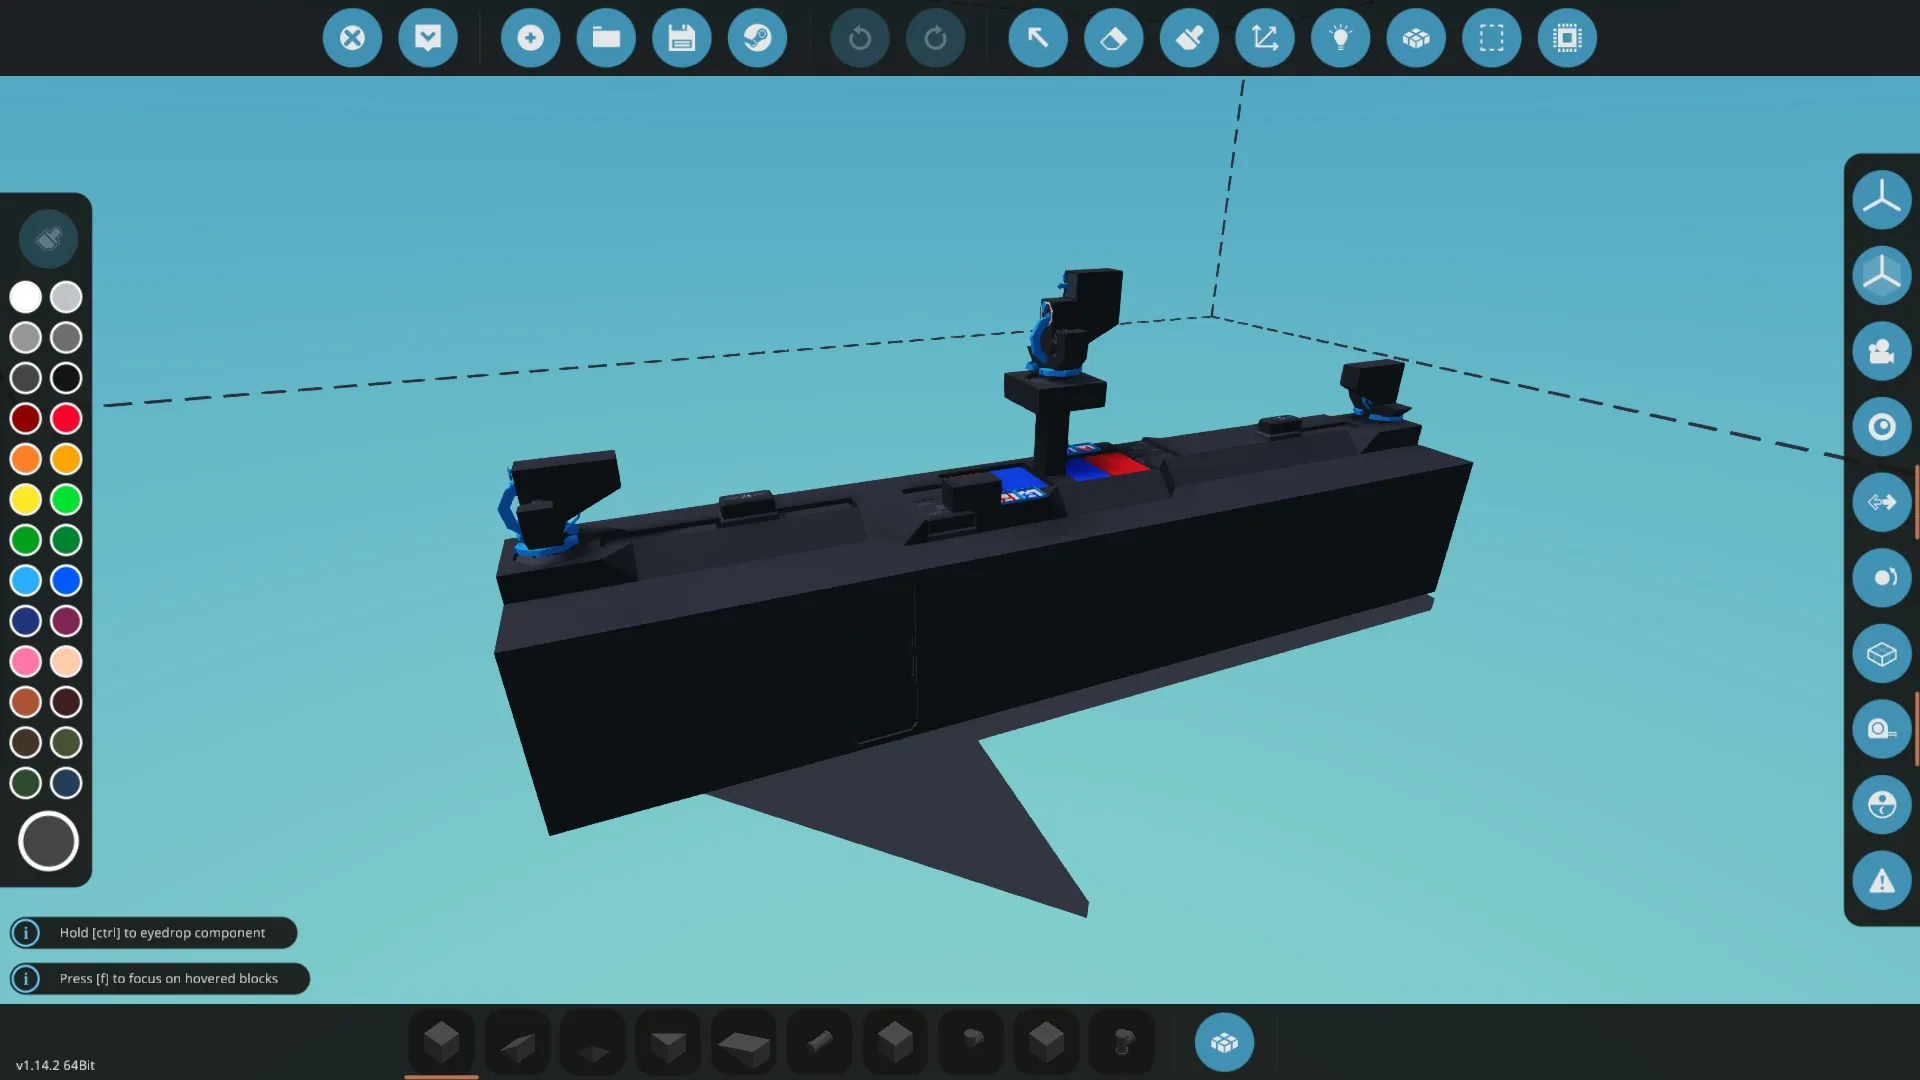Open component inventory from bottom bar
The width and height of the screenshot is (1920, 1080).
1224,1042
